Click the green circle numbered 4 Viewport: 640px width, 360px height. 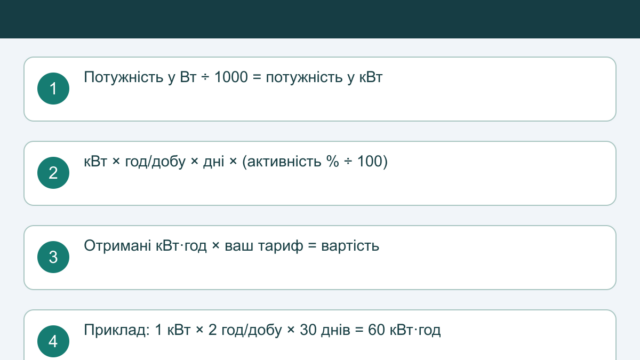(53, 341)
